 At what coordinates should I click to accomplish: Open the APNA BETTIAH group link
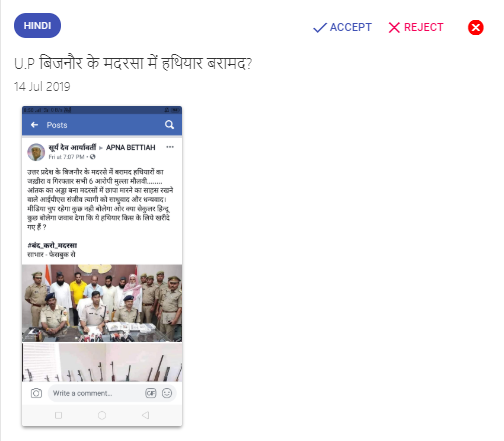pyautogui.click(x=131, y=148)
